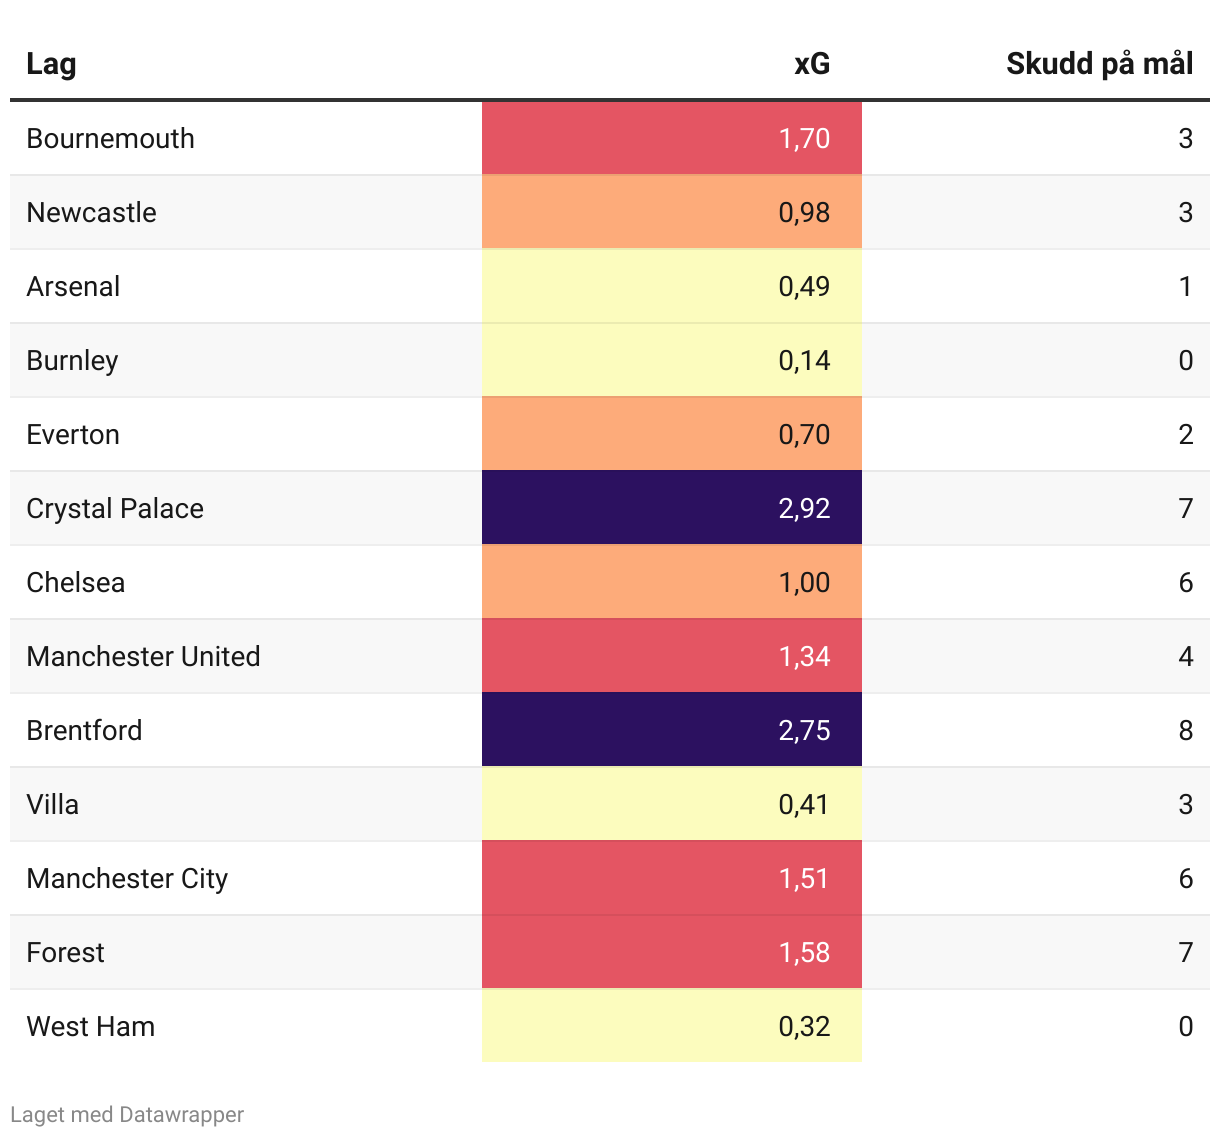Click Arsenal xG cell 0,49
The width and height of the screenshot is (1220, 1138).
pyautogui.click(x=804, y=287)
